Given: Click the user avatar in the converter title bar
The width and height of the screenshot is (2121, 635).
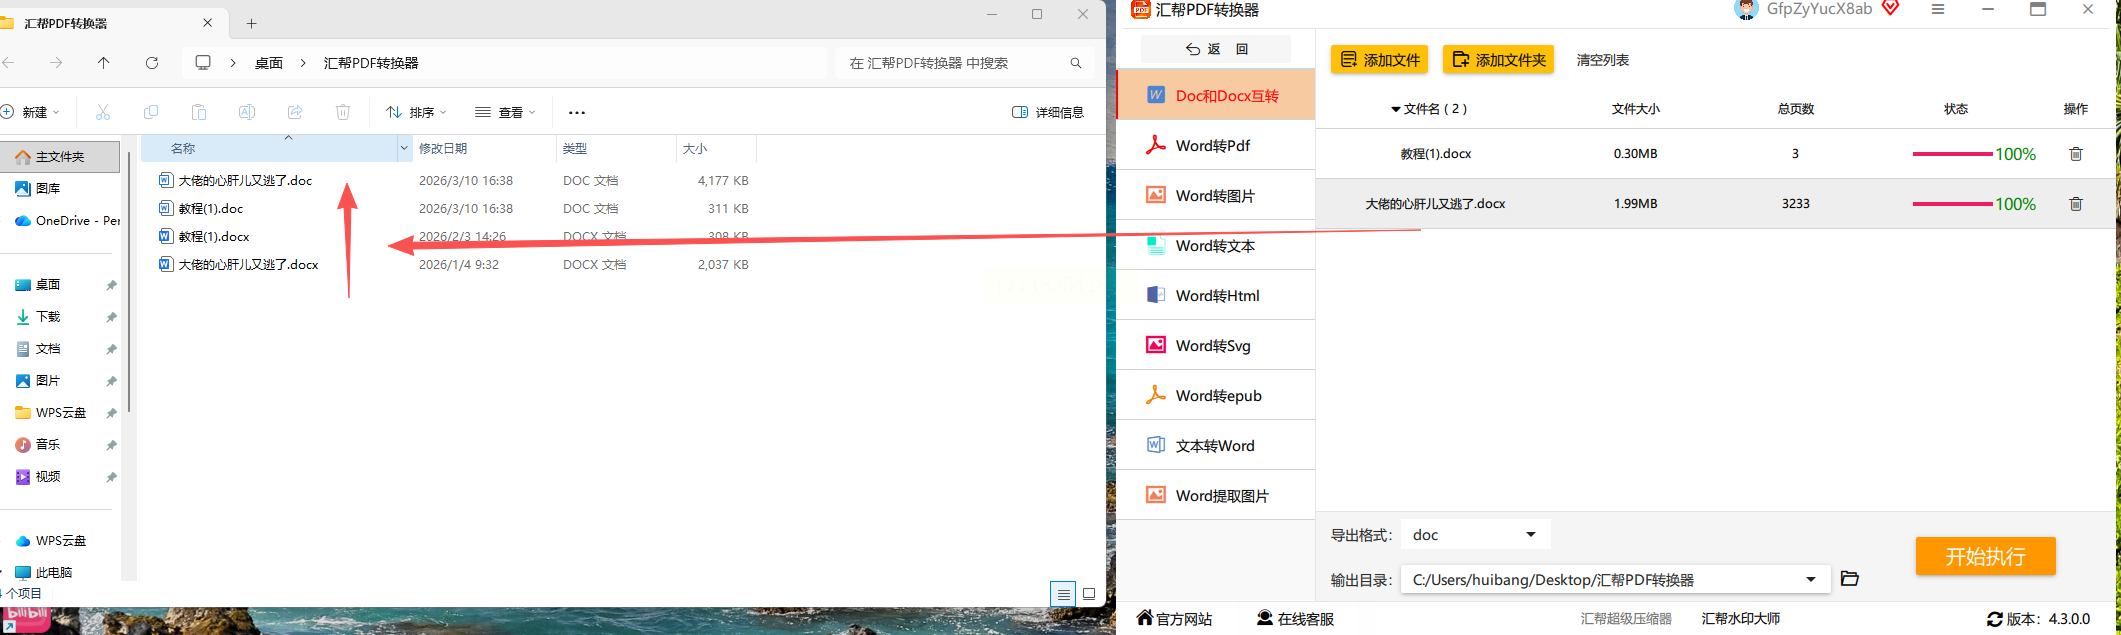Looking at the screenshot, I should pyautogui.click(x=1746, y=9).
